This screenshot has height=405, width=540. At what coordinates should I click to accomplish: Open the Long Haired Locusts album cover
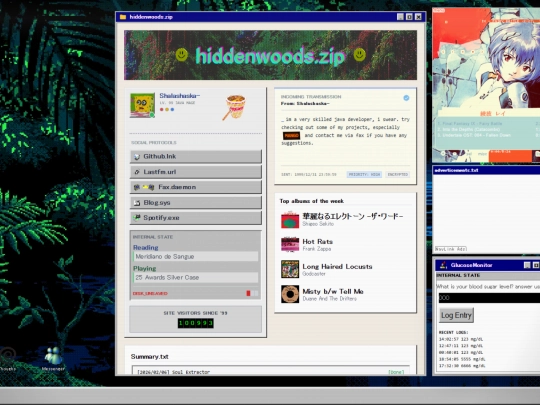(x=290, y=269)
